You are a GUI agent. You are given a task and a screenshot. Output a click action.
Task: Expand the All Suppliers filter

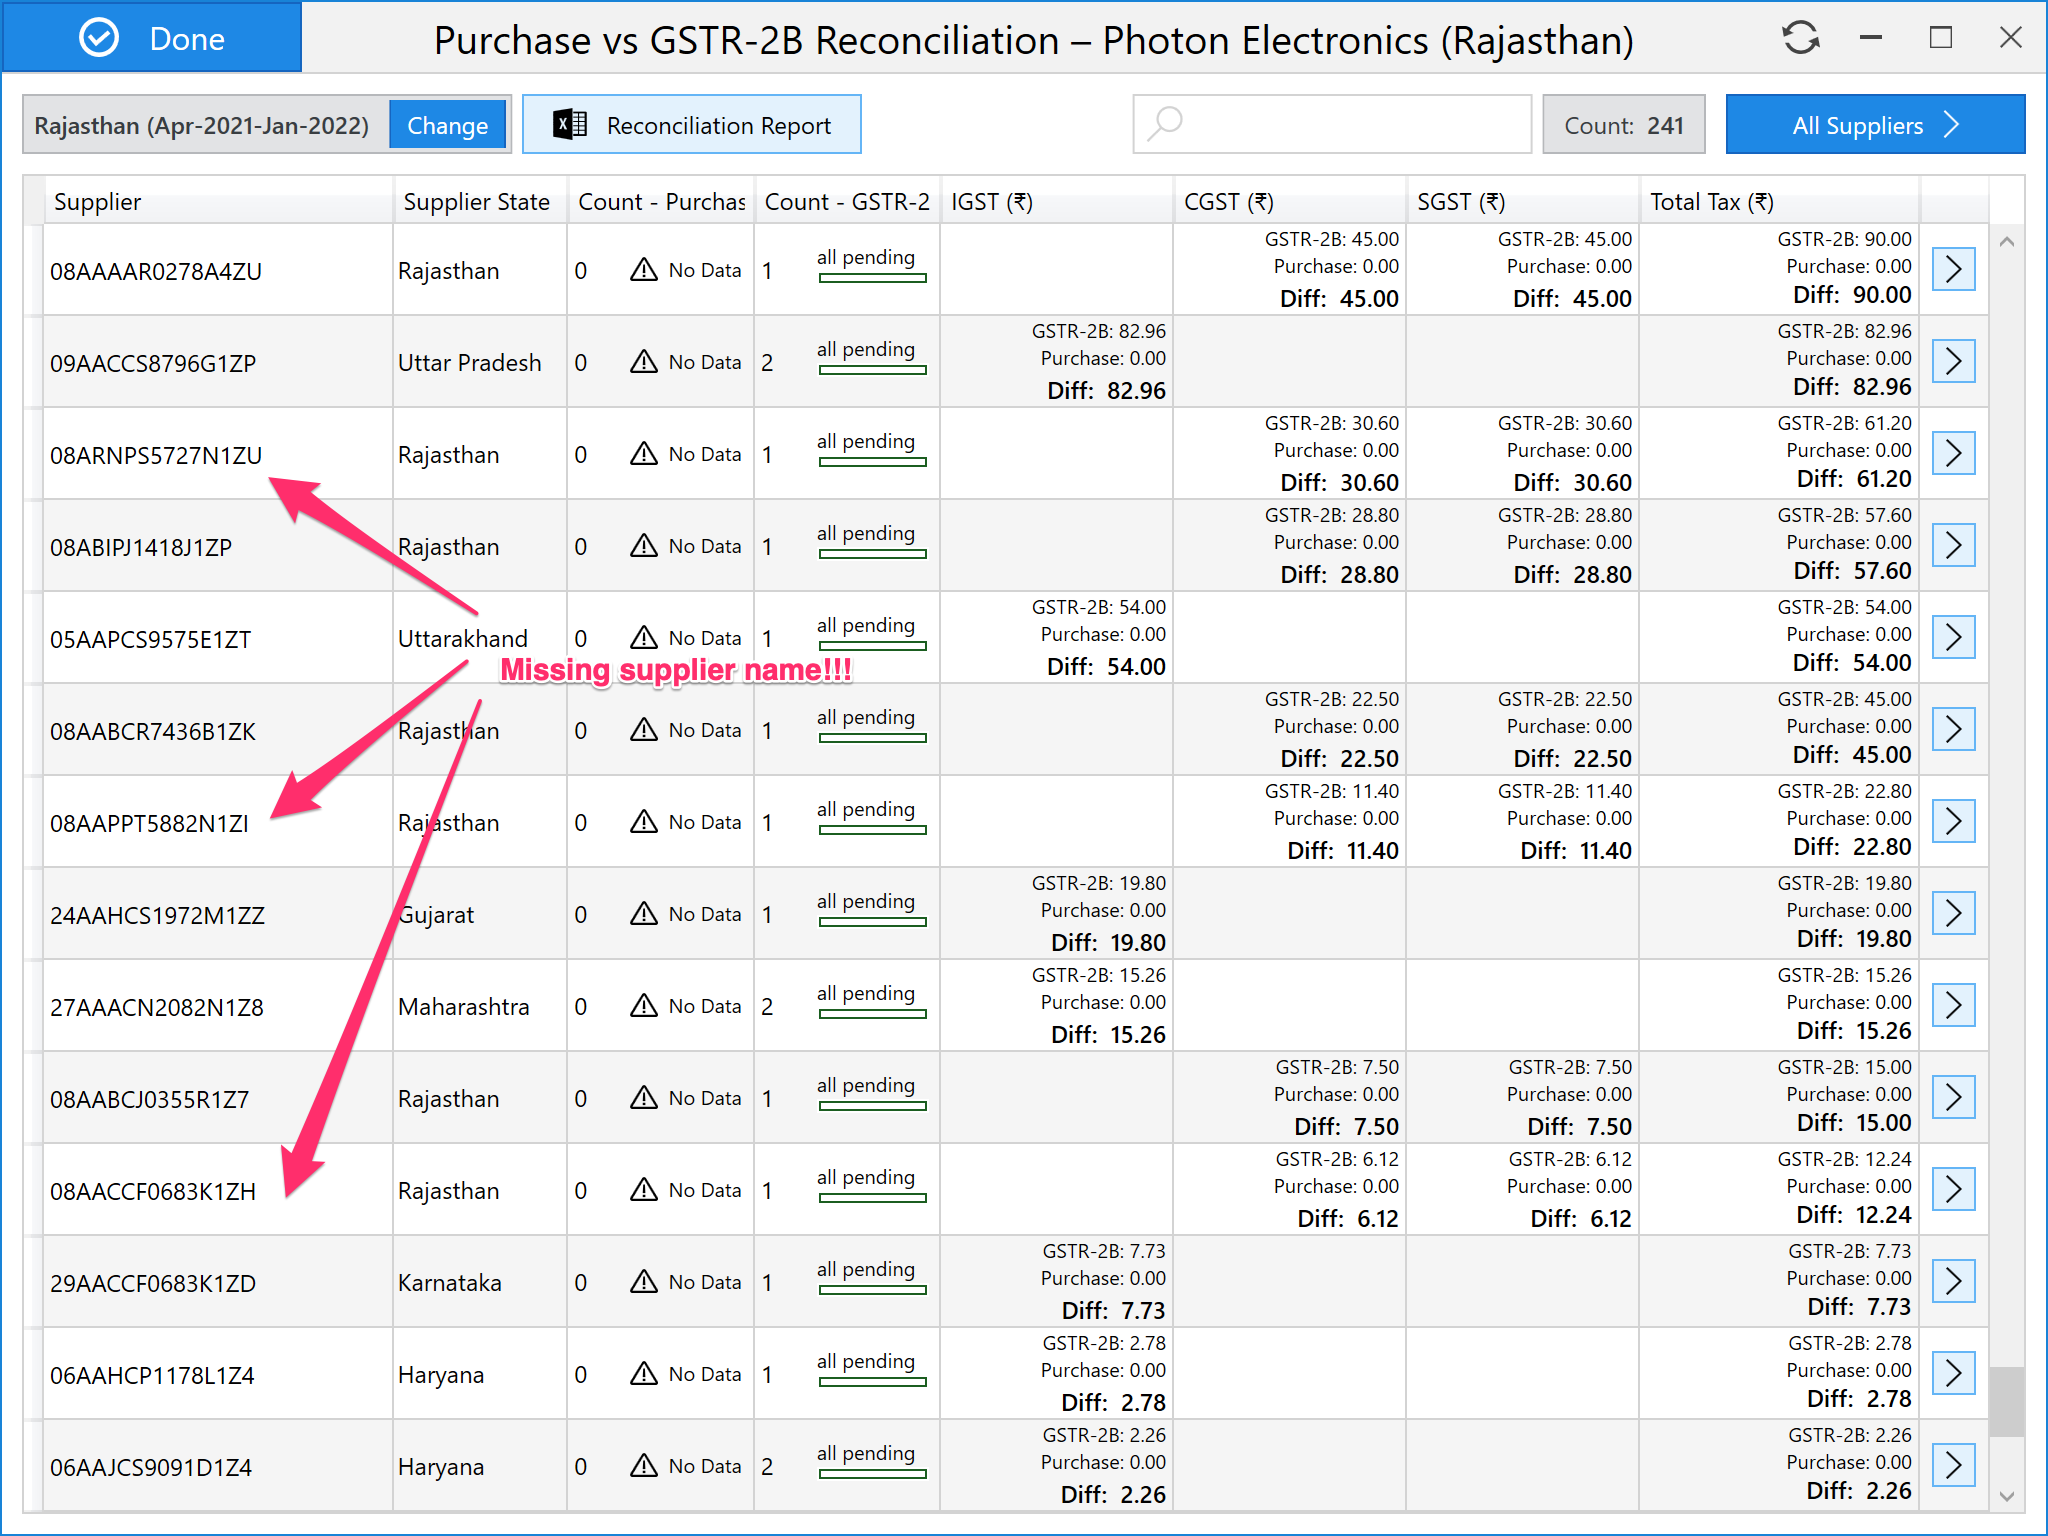click(1875, 125)
